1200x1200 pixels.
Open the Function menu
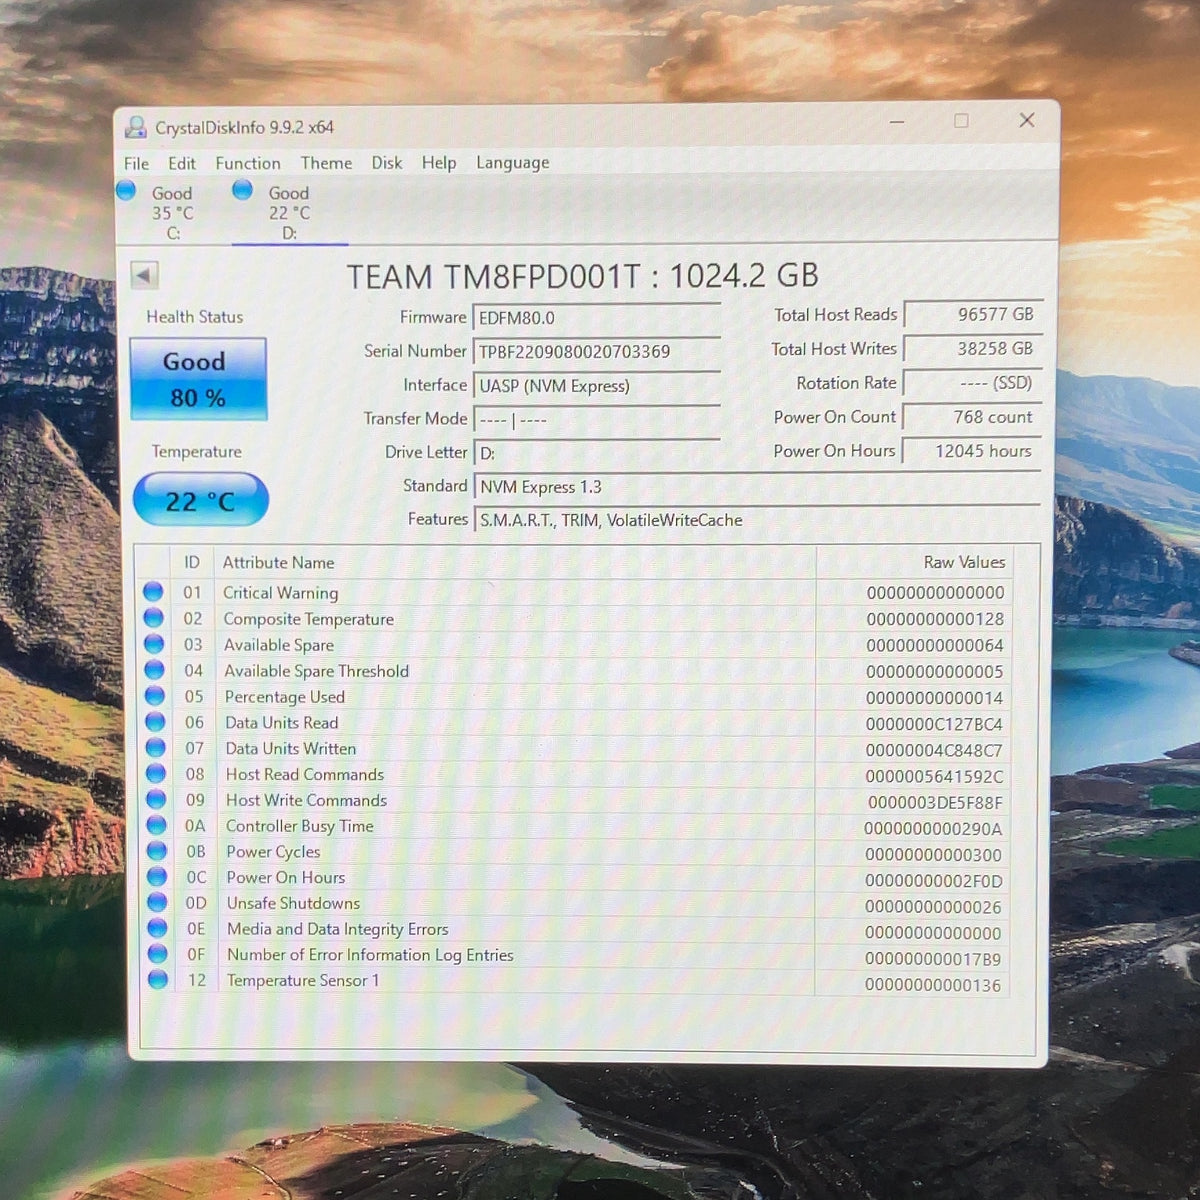click(x=248, y=163)
